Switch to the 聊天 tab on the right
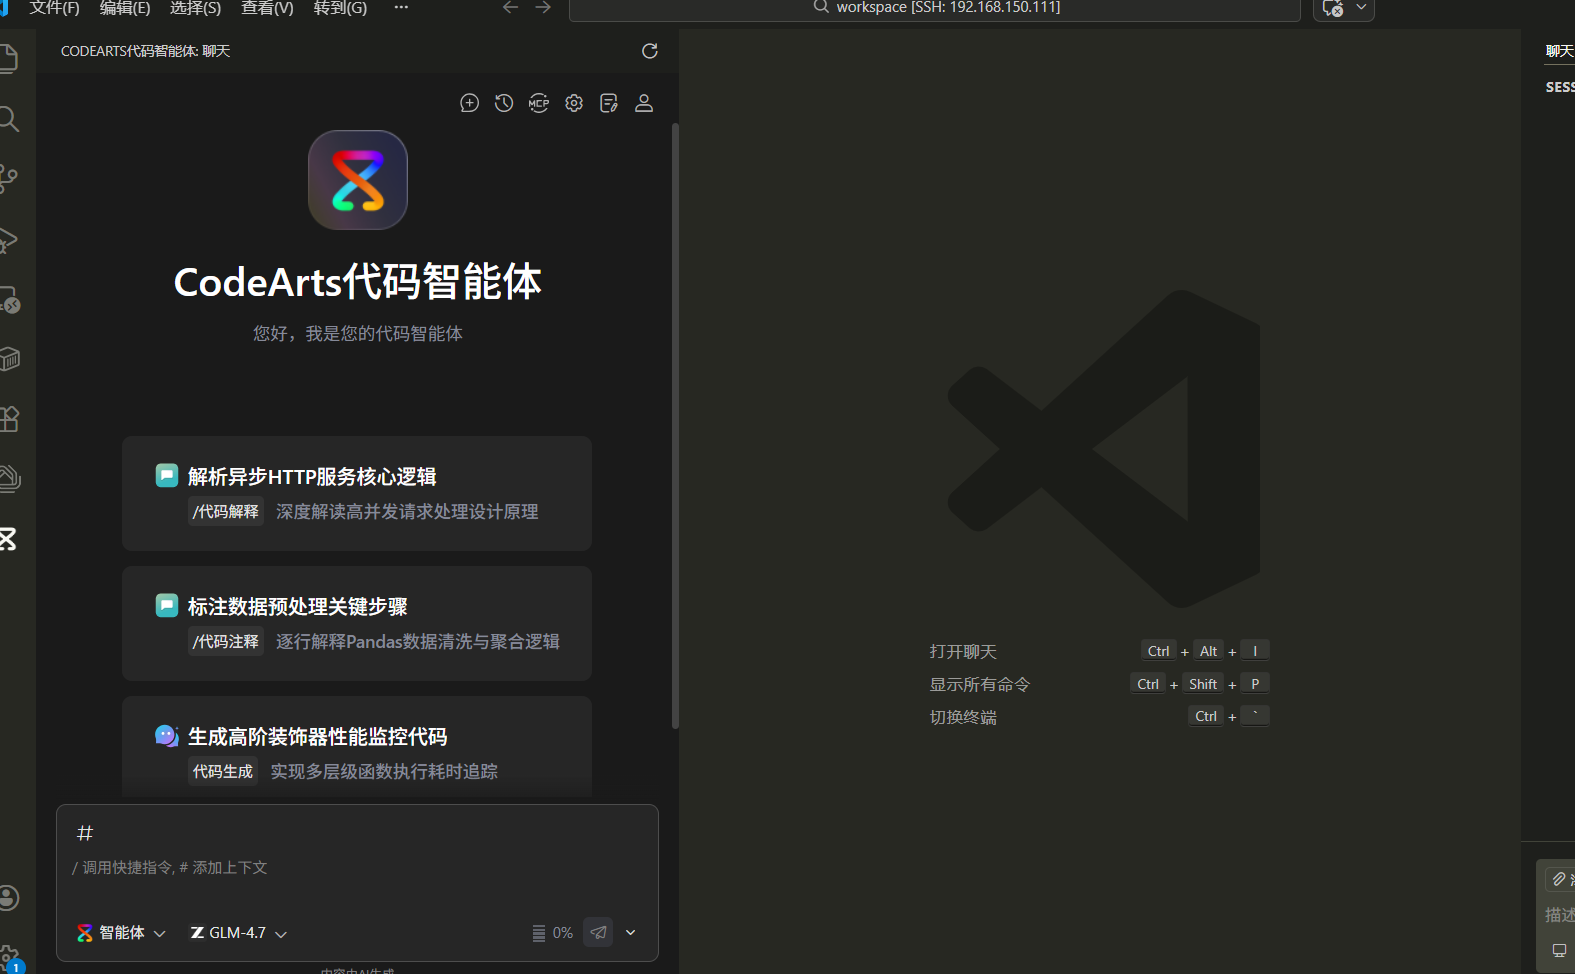This screenshot has height=974, width=1575. coord(1560,51)
